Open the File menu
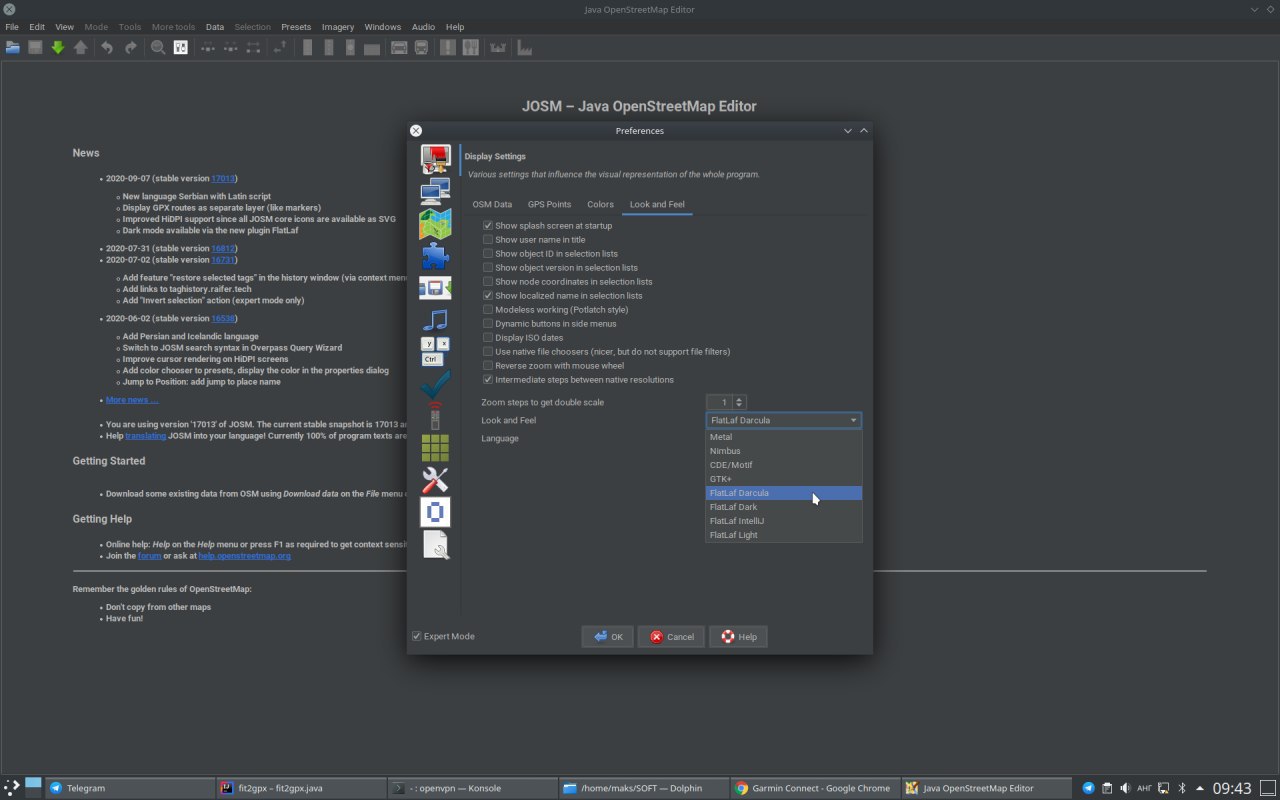 point(12,27)
